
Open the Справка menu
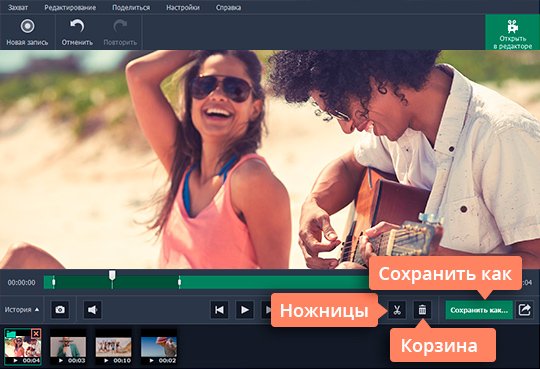[x=228, y=7]
